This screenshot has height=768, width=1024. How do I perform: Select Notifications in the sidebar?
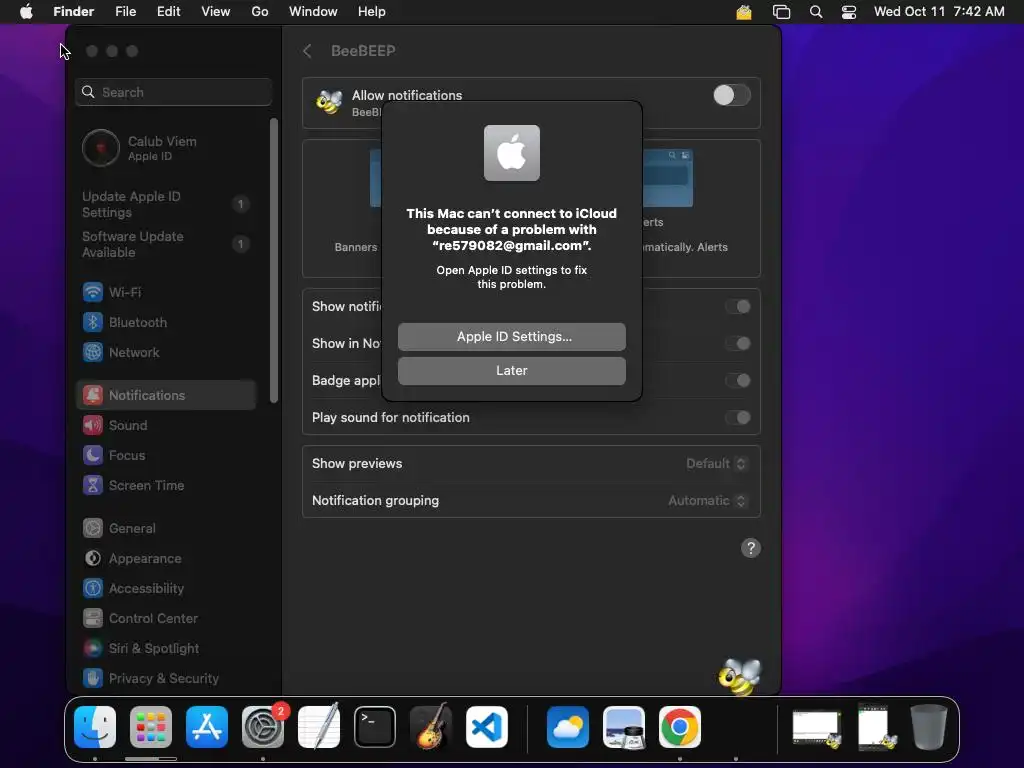click(166, 395)
